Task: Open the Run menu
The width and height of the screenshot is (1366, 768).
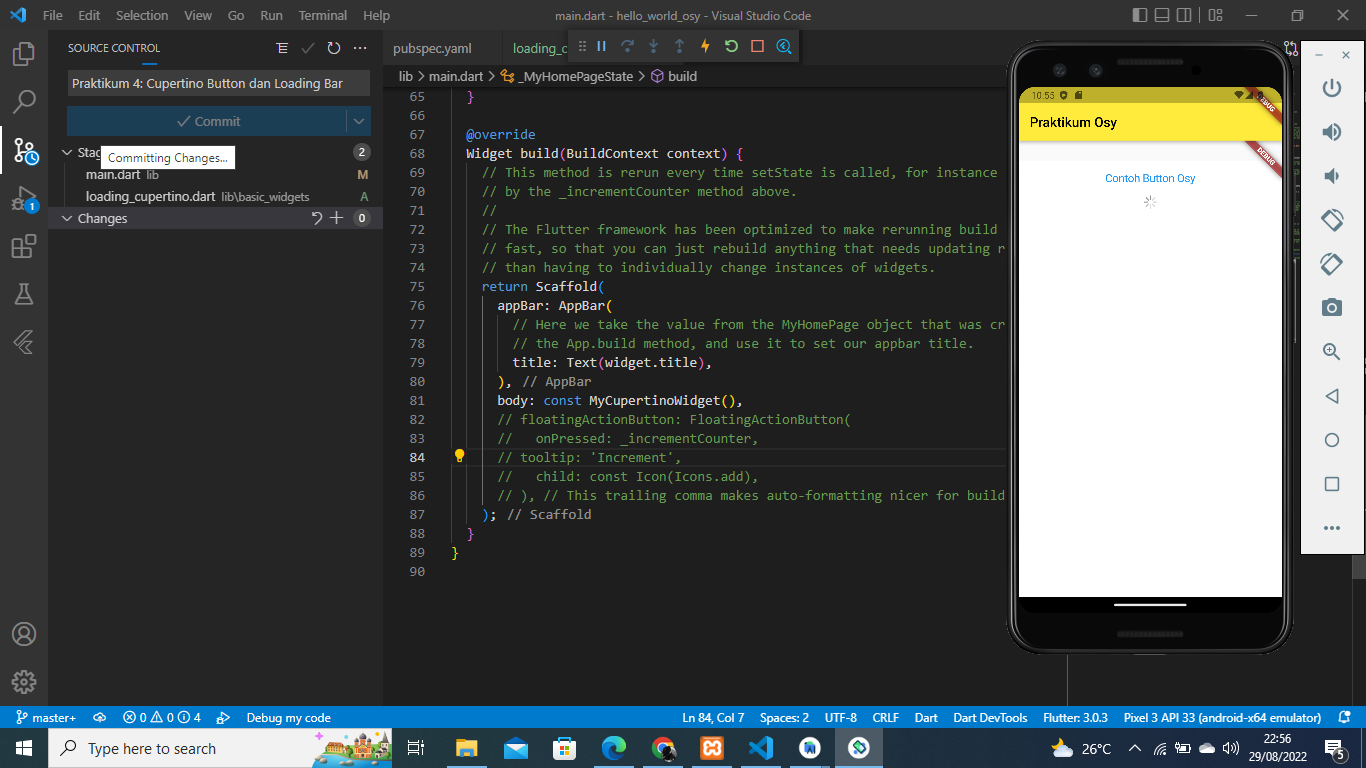Action: click(x=270, y=15)
